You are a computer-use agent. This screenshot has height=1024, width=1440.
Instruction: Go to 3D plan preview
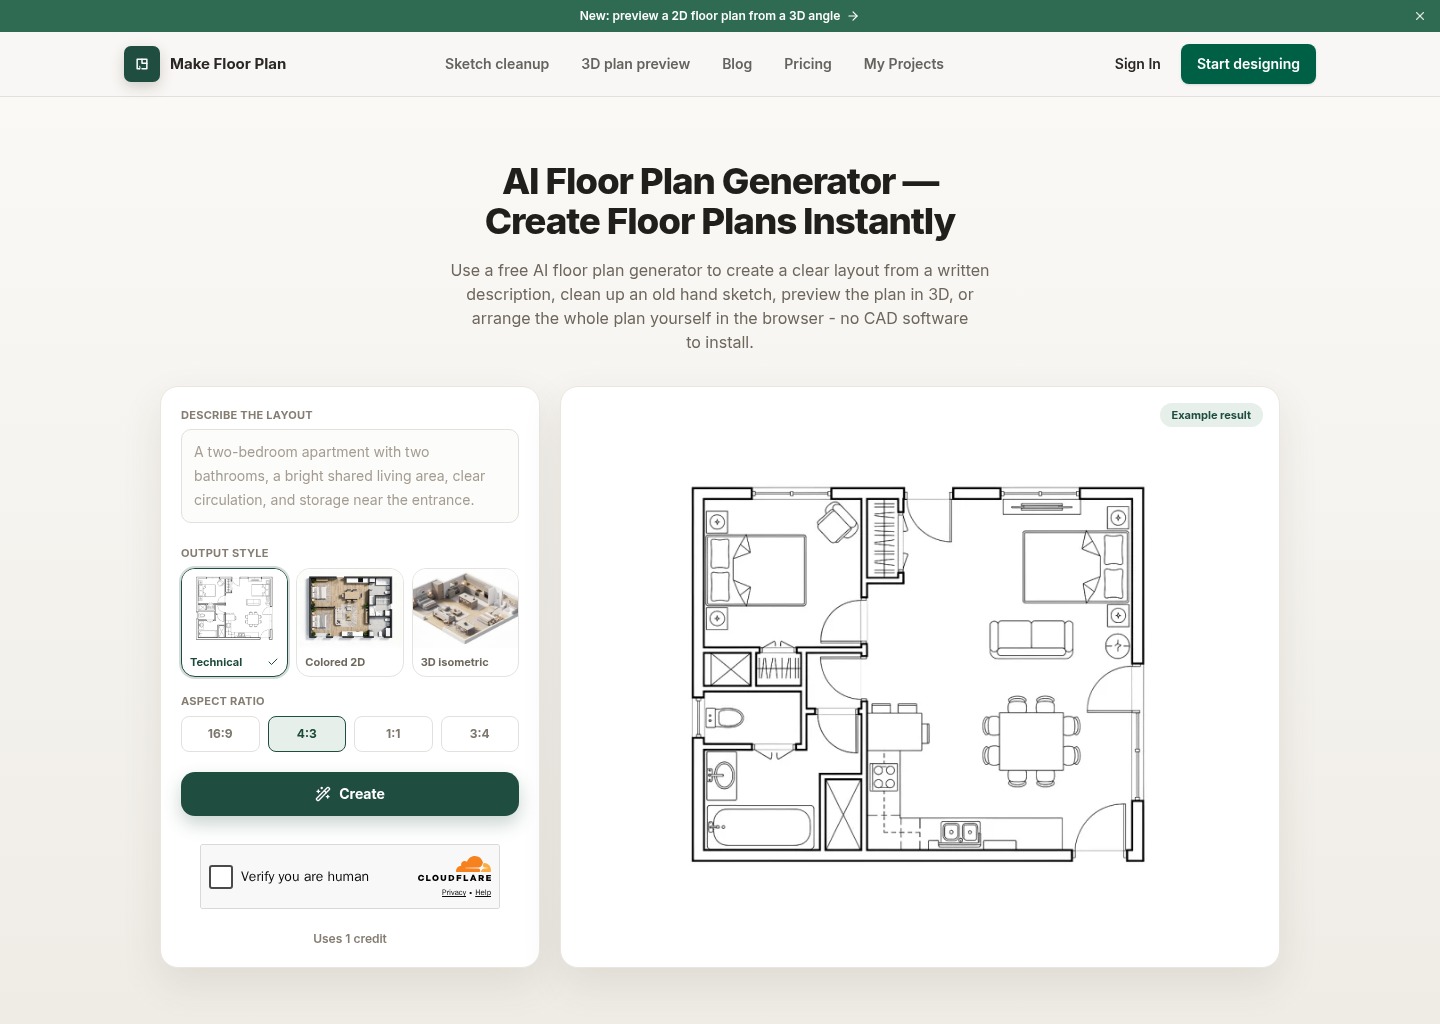(x=636, y=64)
